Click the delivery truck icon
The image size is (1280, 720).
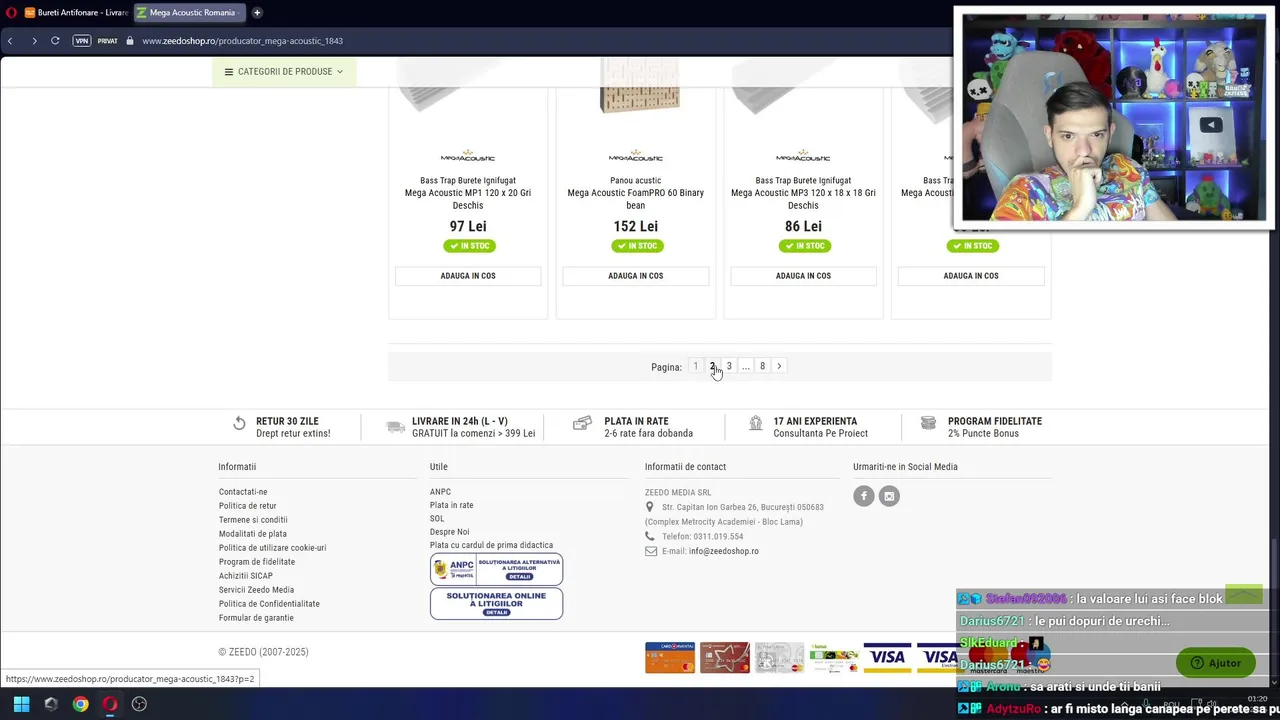(396, 427)
